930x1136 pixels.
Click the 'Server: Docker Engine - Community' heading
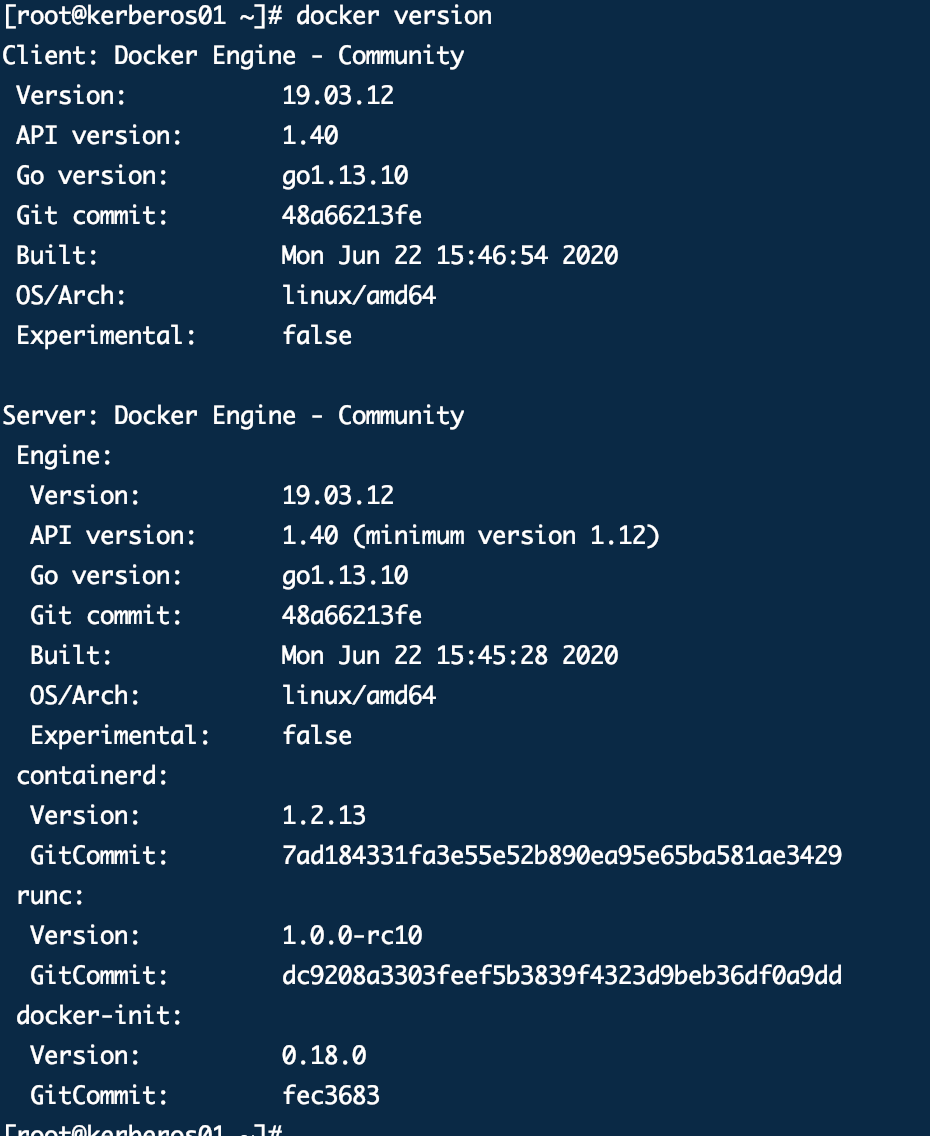233,416
